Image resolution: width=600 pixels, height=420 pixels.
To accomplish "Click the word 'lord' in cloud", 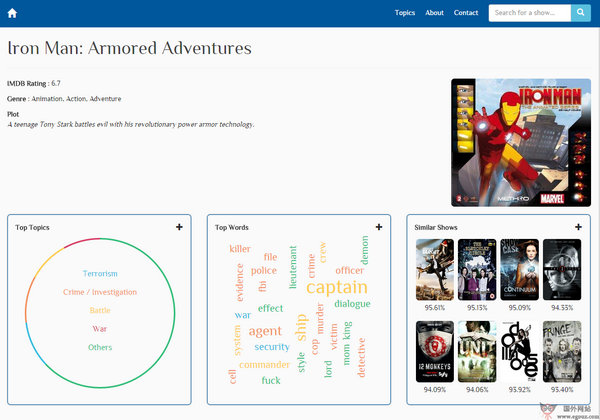I will (x=328, y=369).
